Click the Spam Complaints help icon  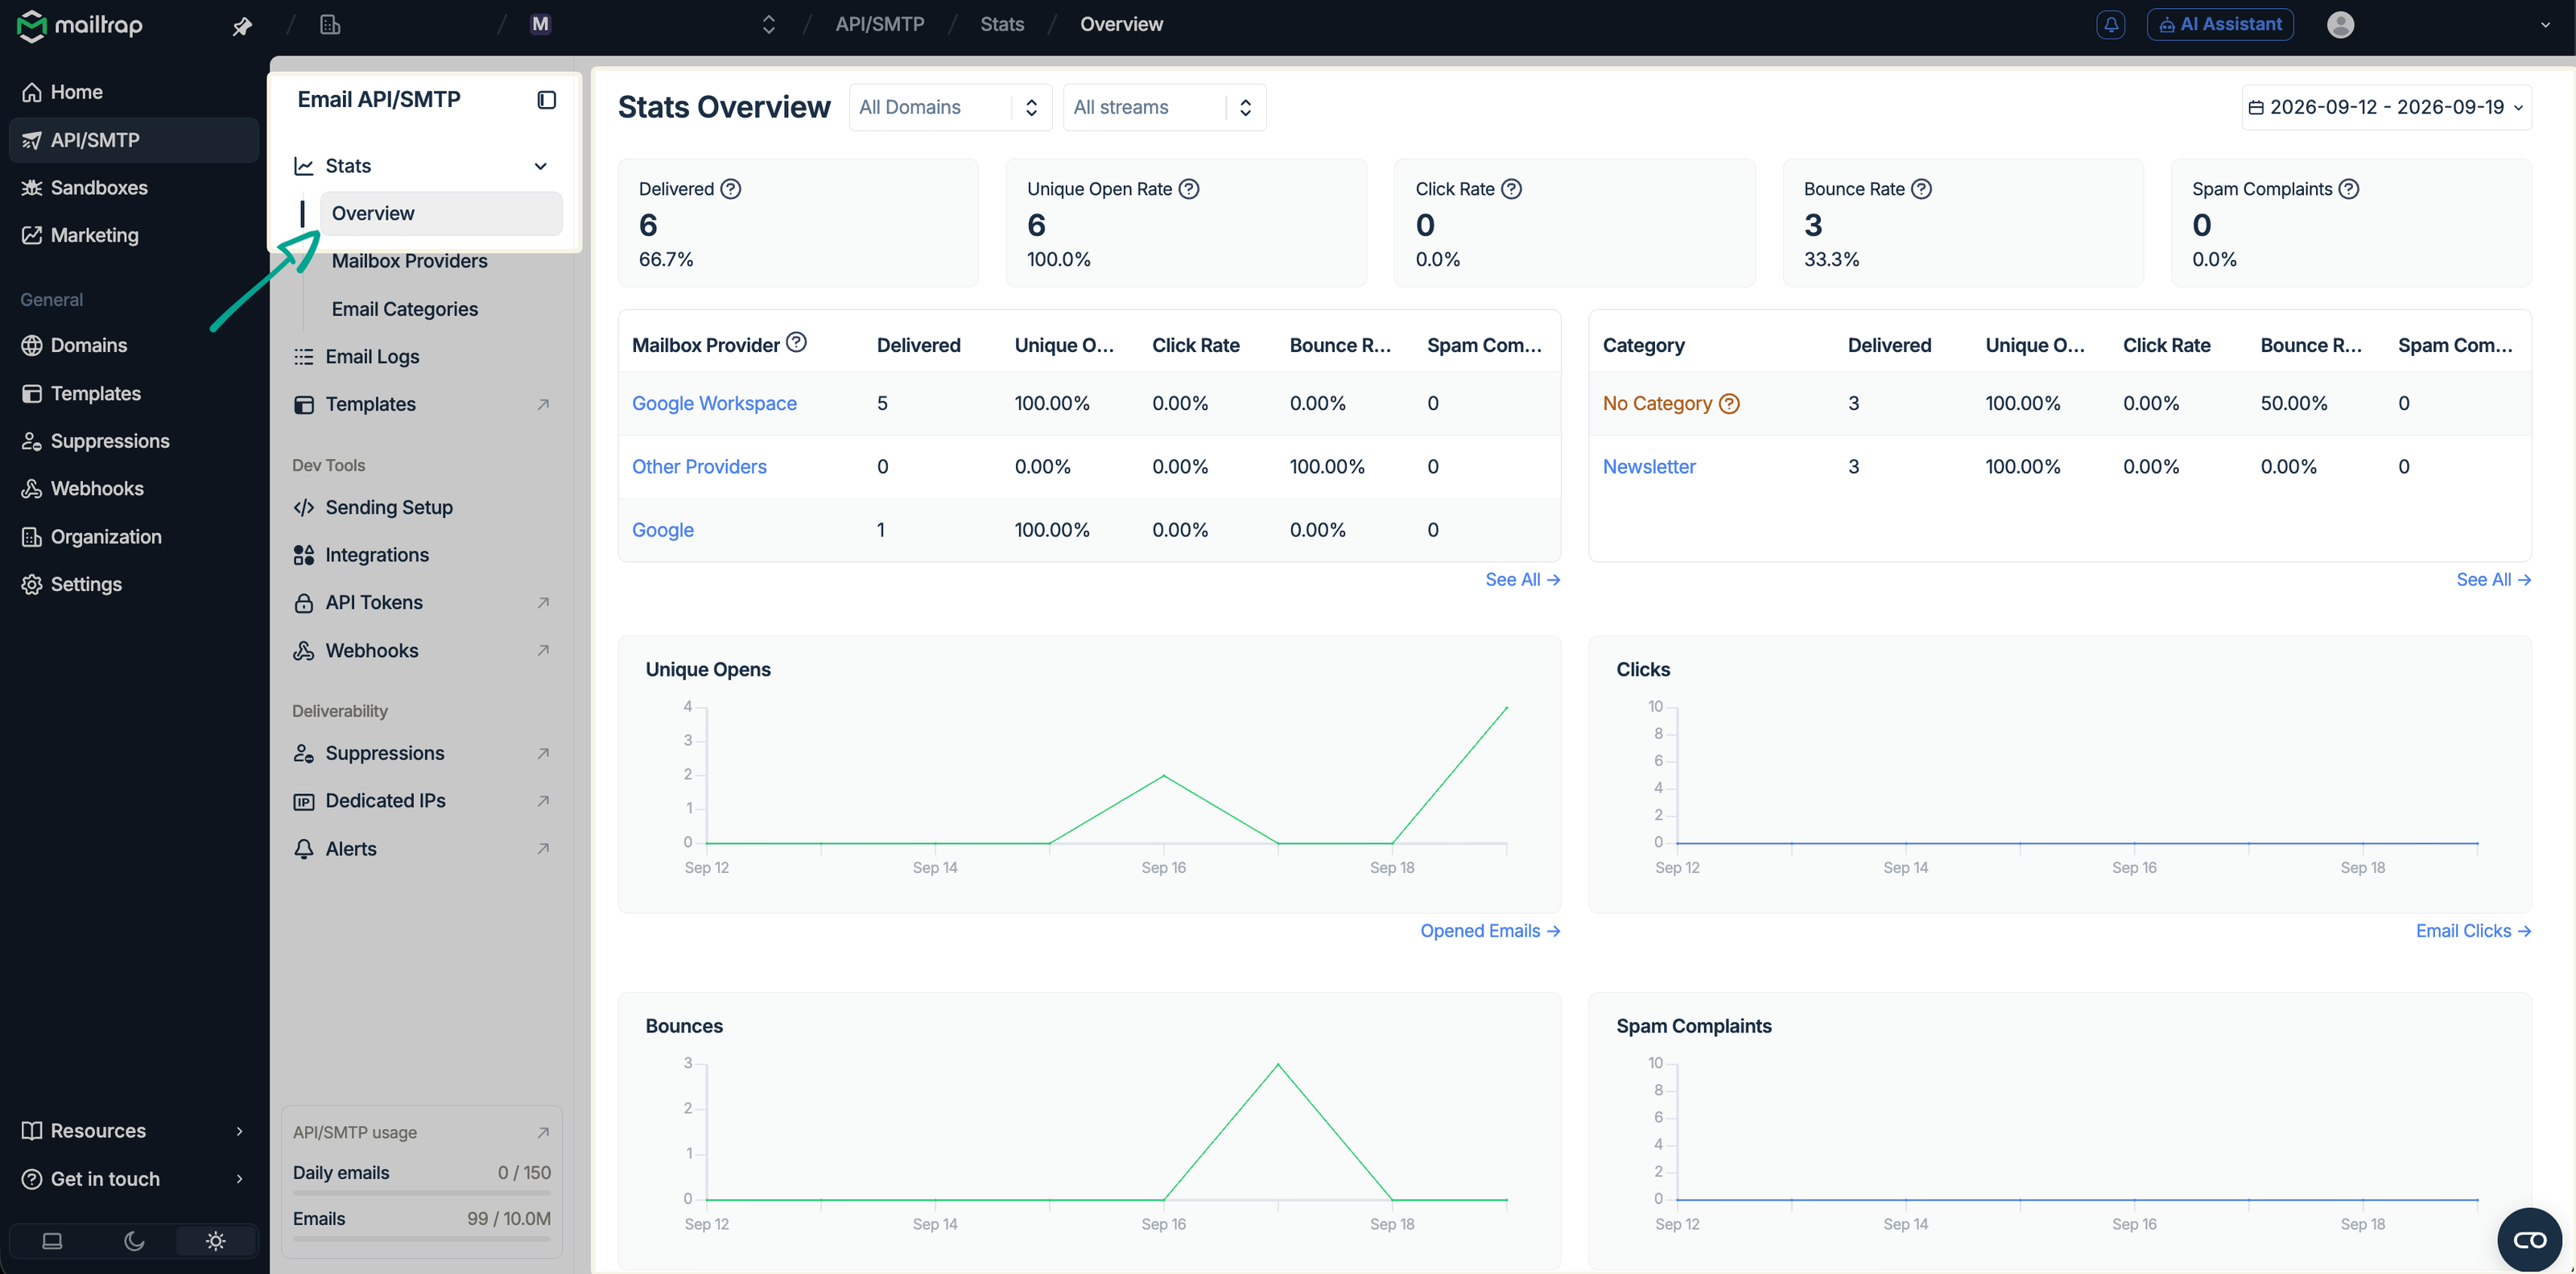(2348, 188)
